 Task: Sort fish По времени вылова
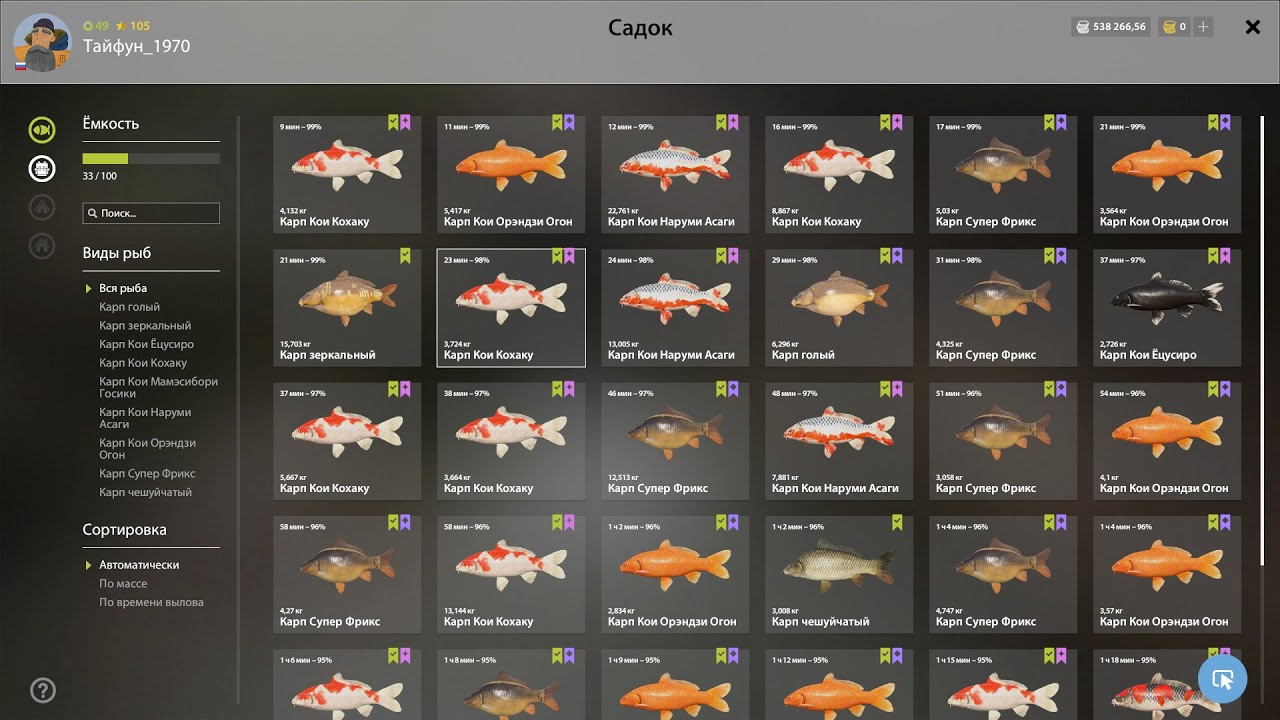point(151,602)
